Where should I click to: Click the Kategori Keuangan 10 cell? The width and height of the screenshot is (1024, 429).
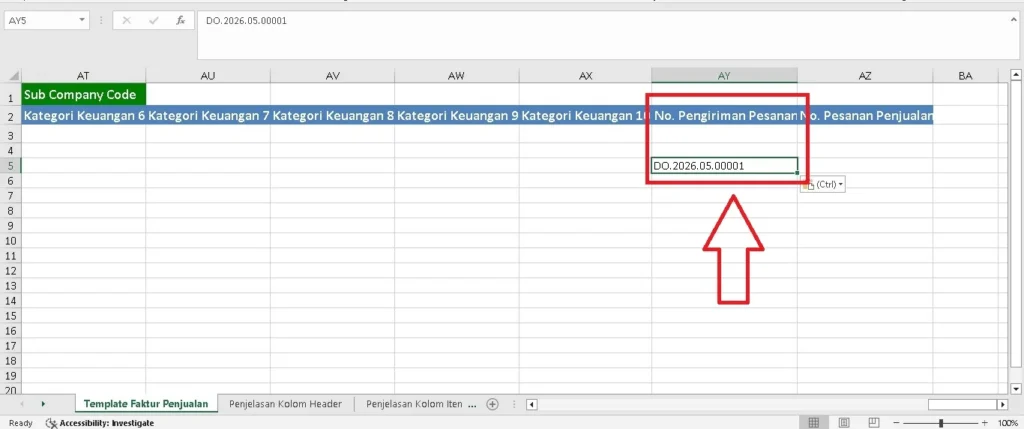[x=585, y=116]
